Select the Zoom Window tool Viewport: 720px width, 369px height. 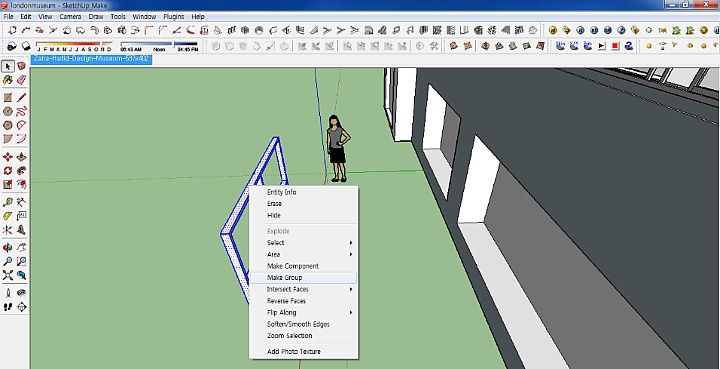22,262
